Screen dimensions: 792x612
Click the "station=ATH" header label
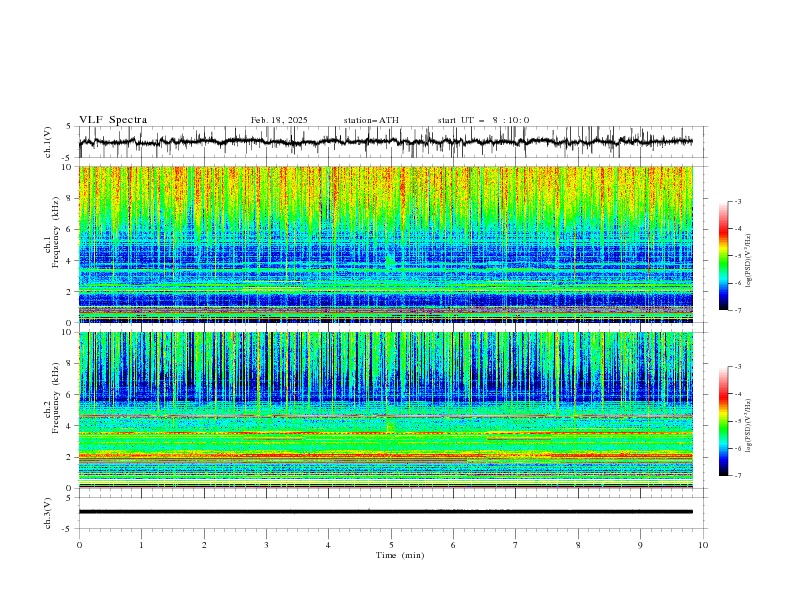(371, 120)
